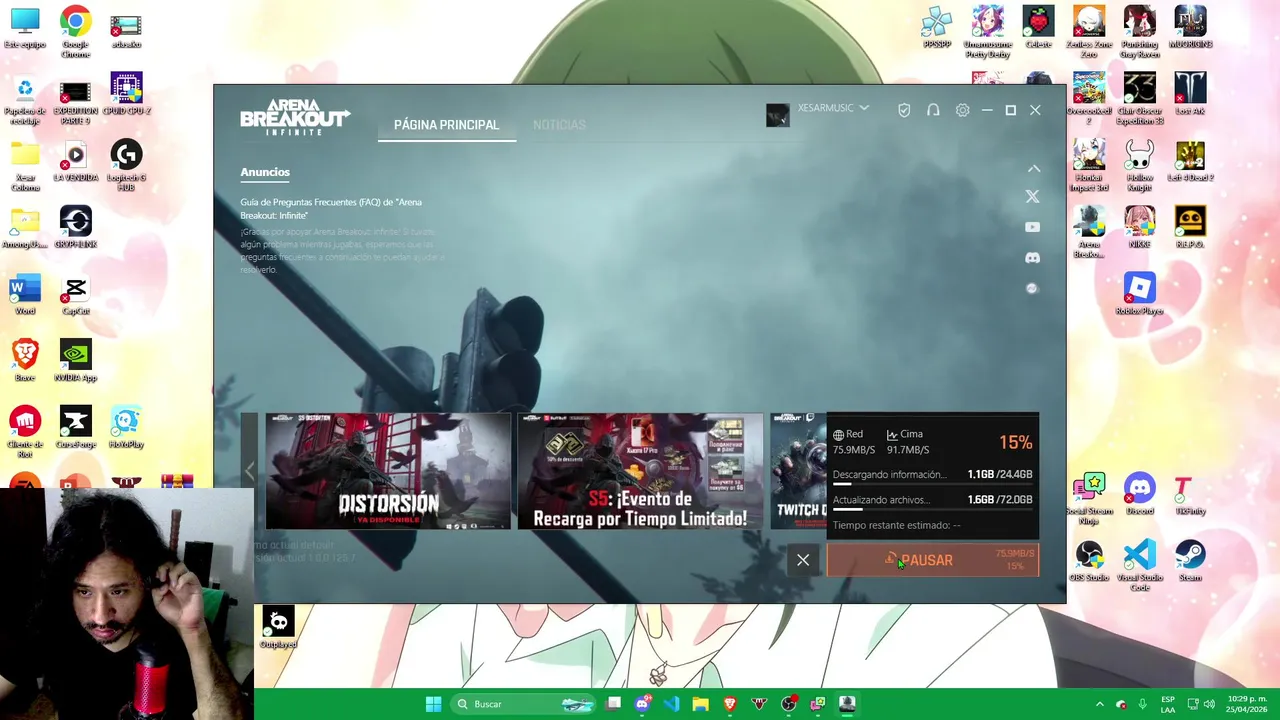Open the TWITCH banner thumbnail
Image resolution: width=1280 pixels, height=720 pixels.
798,471
